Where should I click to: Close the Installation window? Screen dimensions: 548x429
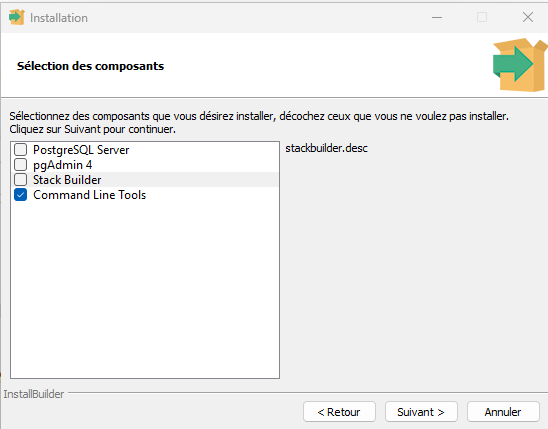coord(528,17)
